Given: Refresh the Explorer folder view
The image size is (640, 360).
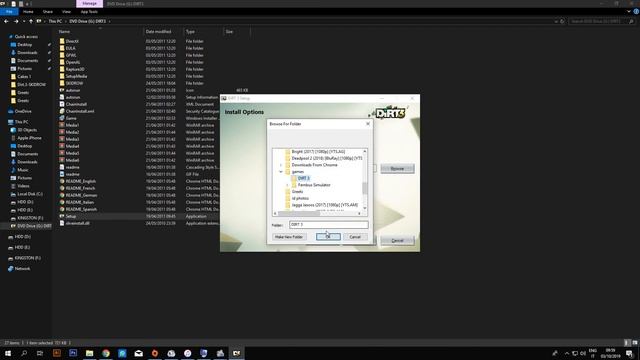Looking at the screenshot, I should [562, 21].
